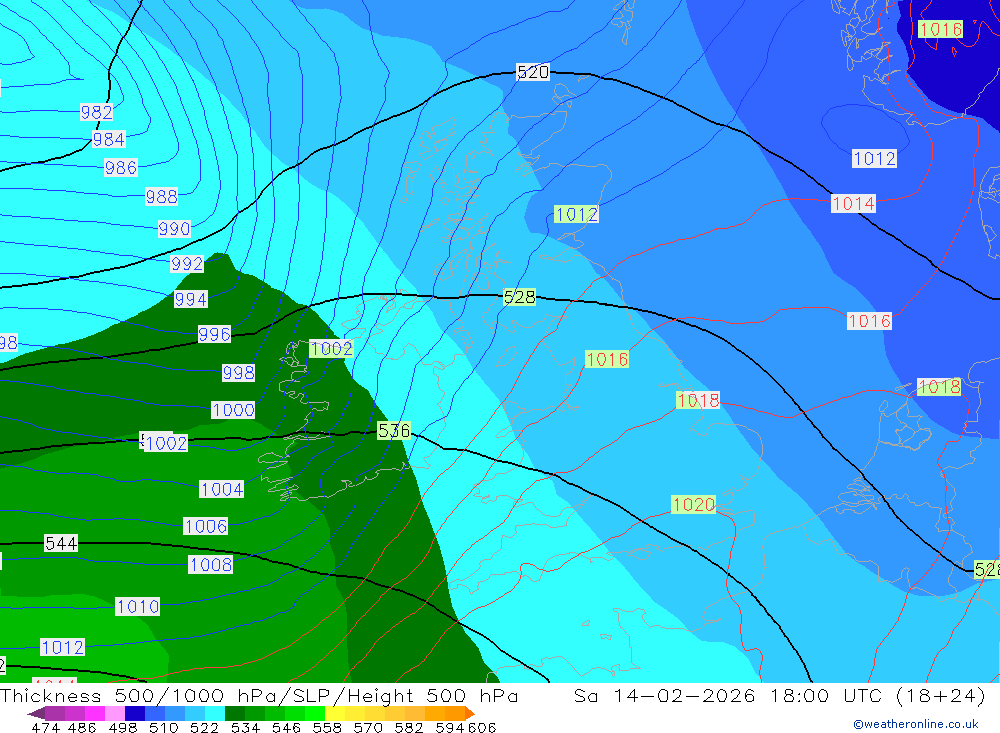Click the bright magenta legend swatch

tap(95, 714)
